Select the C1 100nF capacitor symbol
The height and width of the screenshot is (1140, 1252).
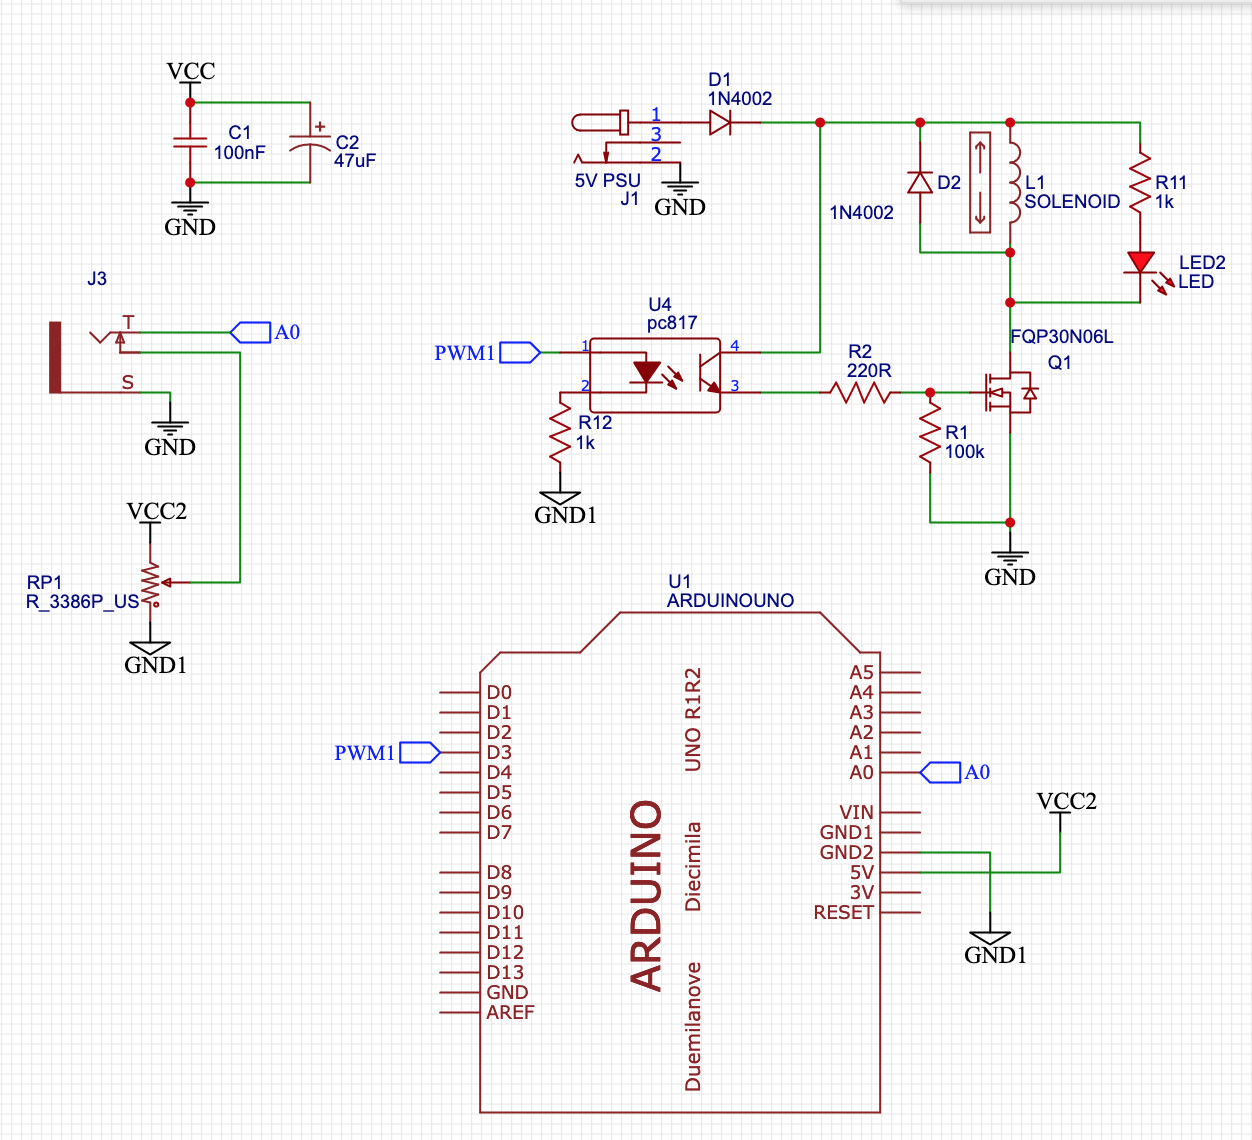click(190, 143)
